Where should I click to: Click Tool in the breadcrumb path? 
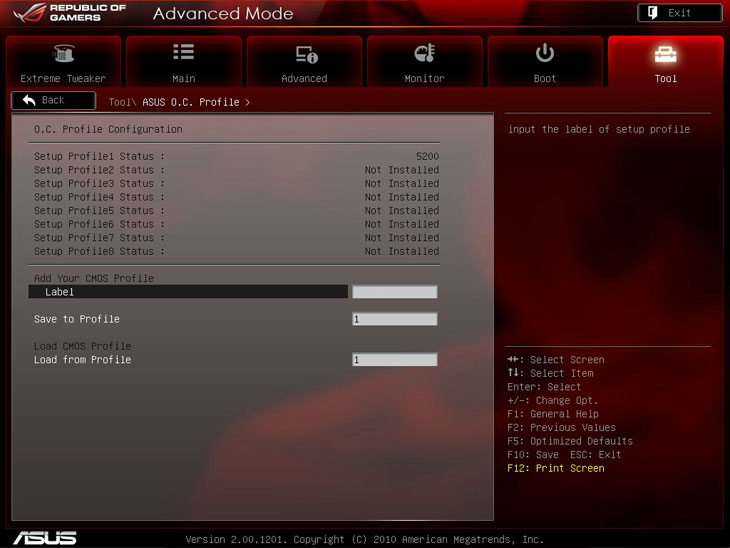(x=119, y=102)
